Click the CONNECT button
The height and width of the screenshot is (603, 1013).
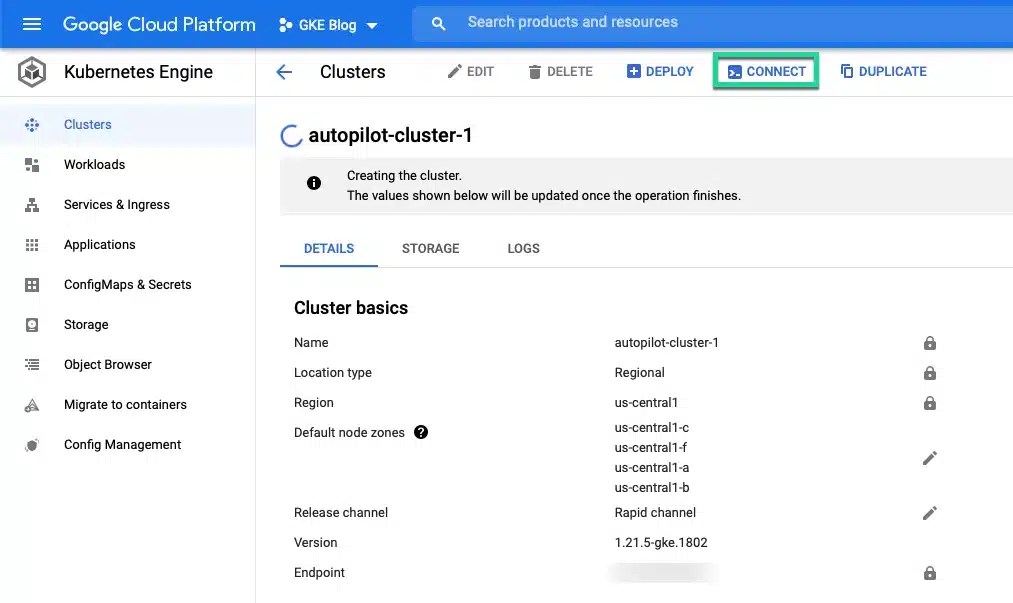coord(766,71)
